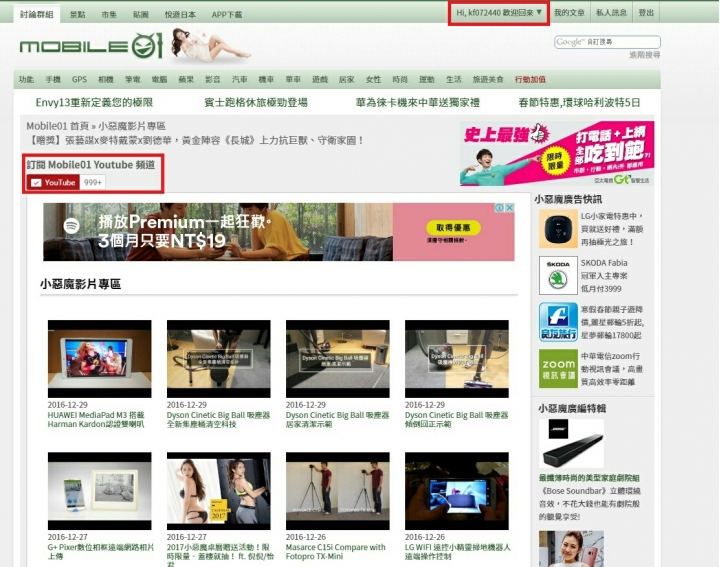This screenshot has height=567, width=720.
Task: Select the 貼圖 tab
Action: (141, 15)
